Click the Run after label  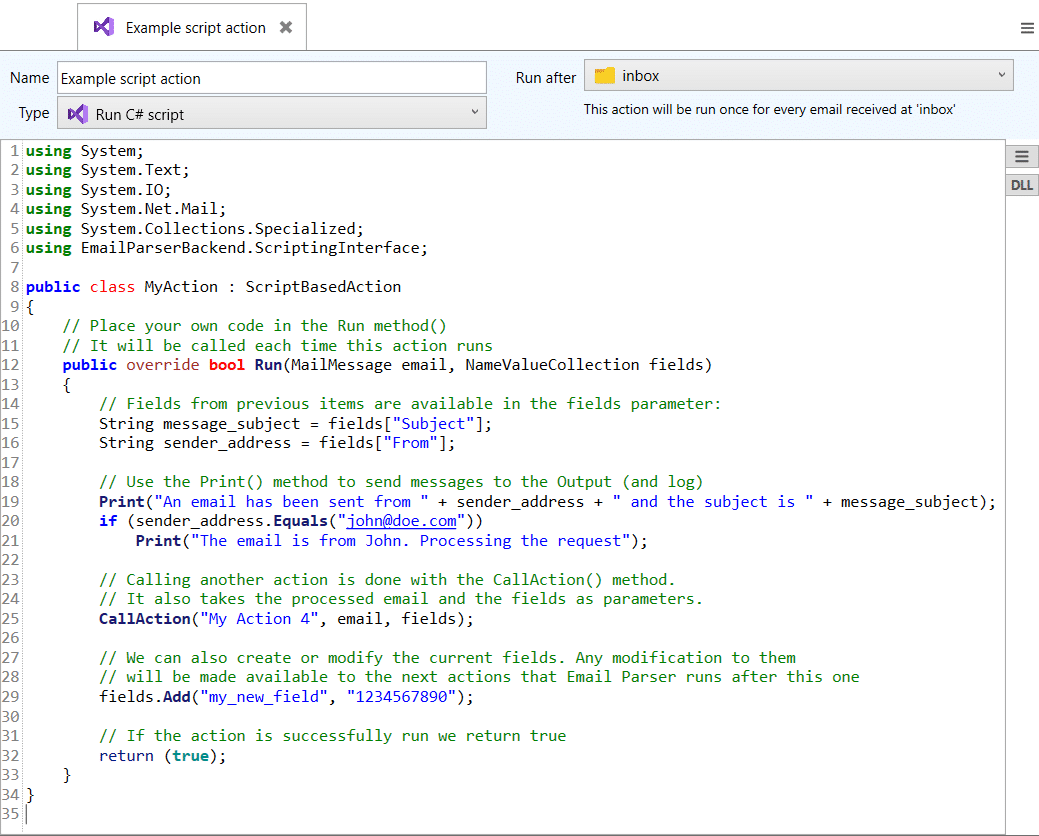coord(545,78)
